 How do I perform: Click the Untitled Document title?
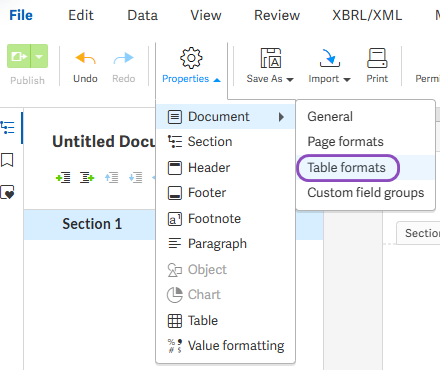point(104,141)
